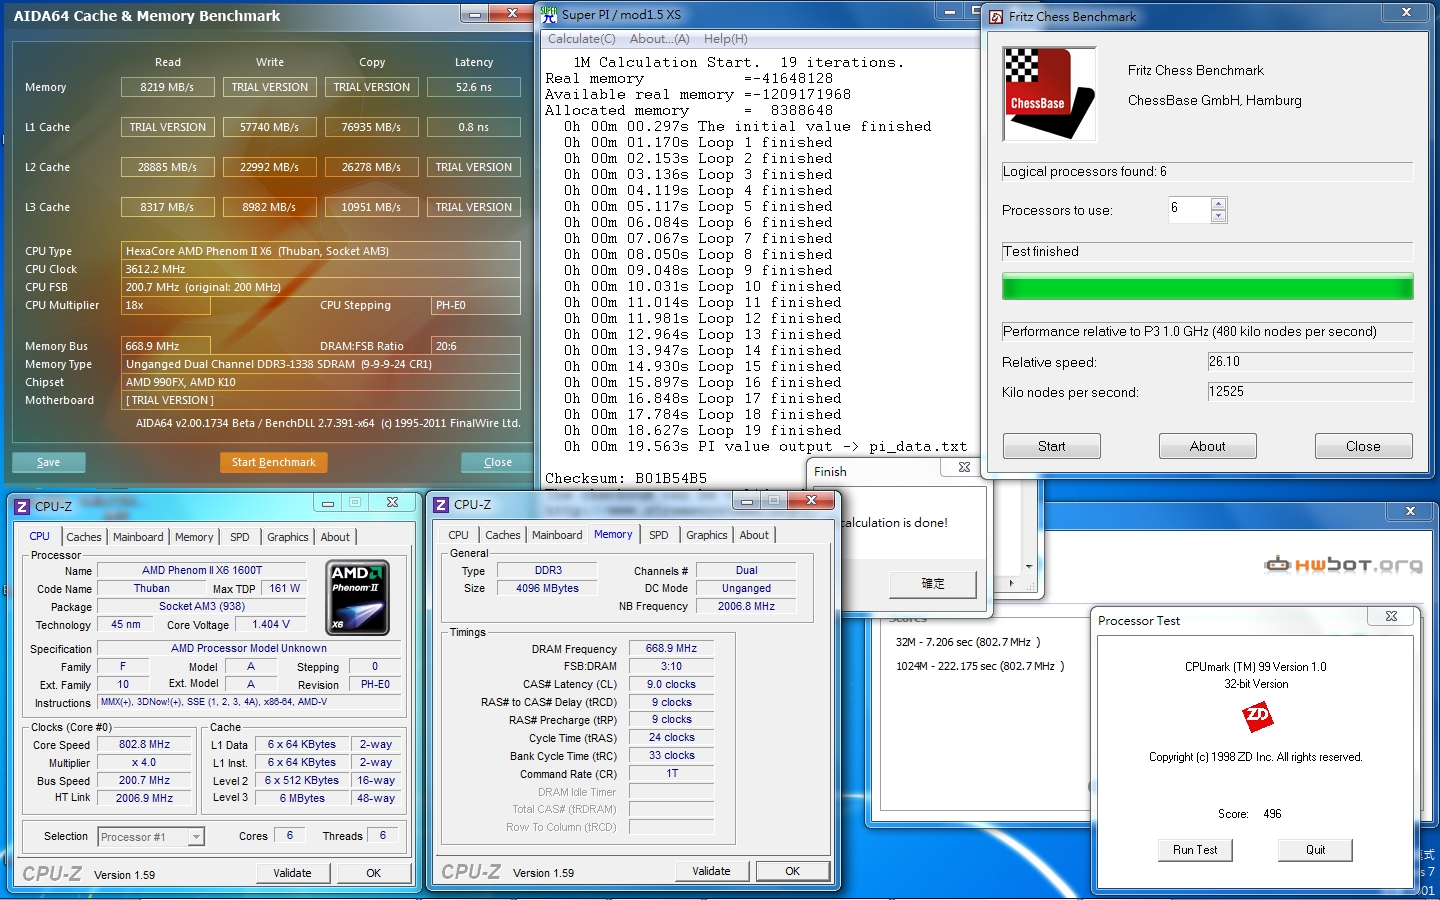This screenshot has width=1440, height=900.
Task: Switch to Memory tab in left CPU-Z
Action: tap(194, 537)
